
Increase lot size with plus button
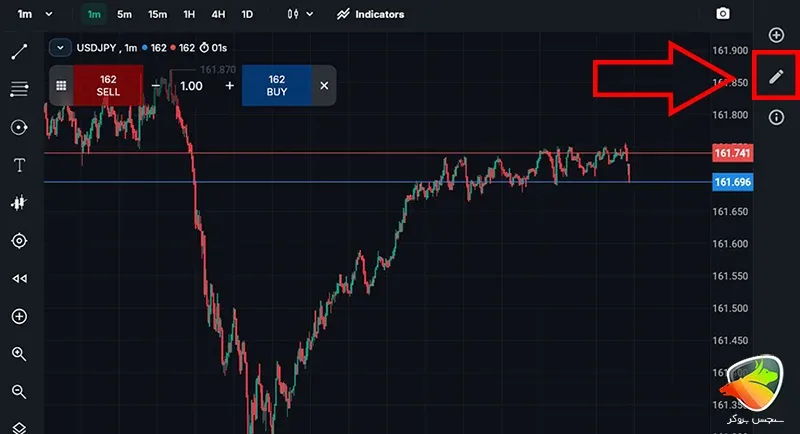pyautogui.click(x=230, y=86)
